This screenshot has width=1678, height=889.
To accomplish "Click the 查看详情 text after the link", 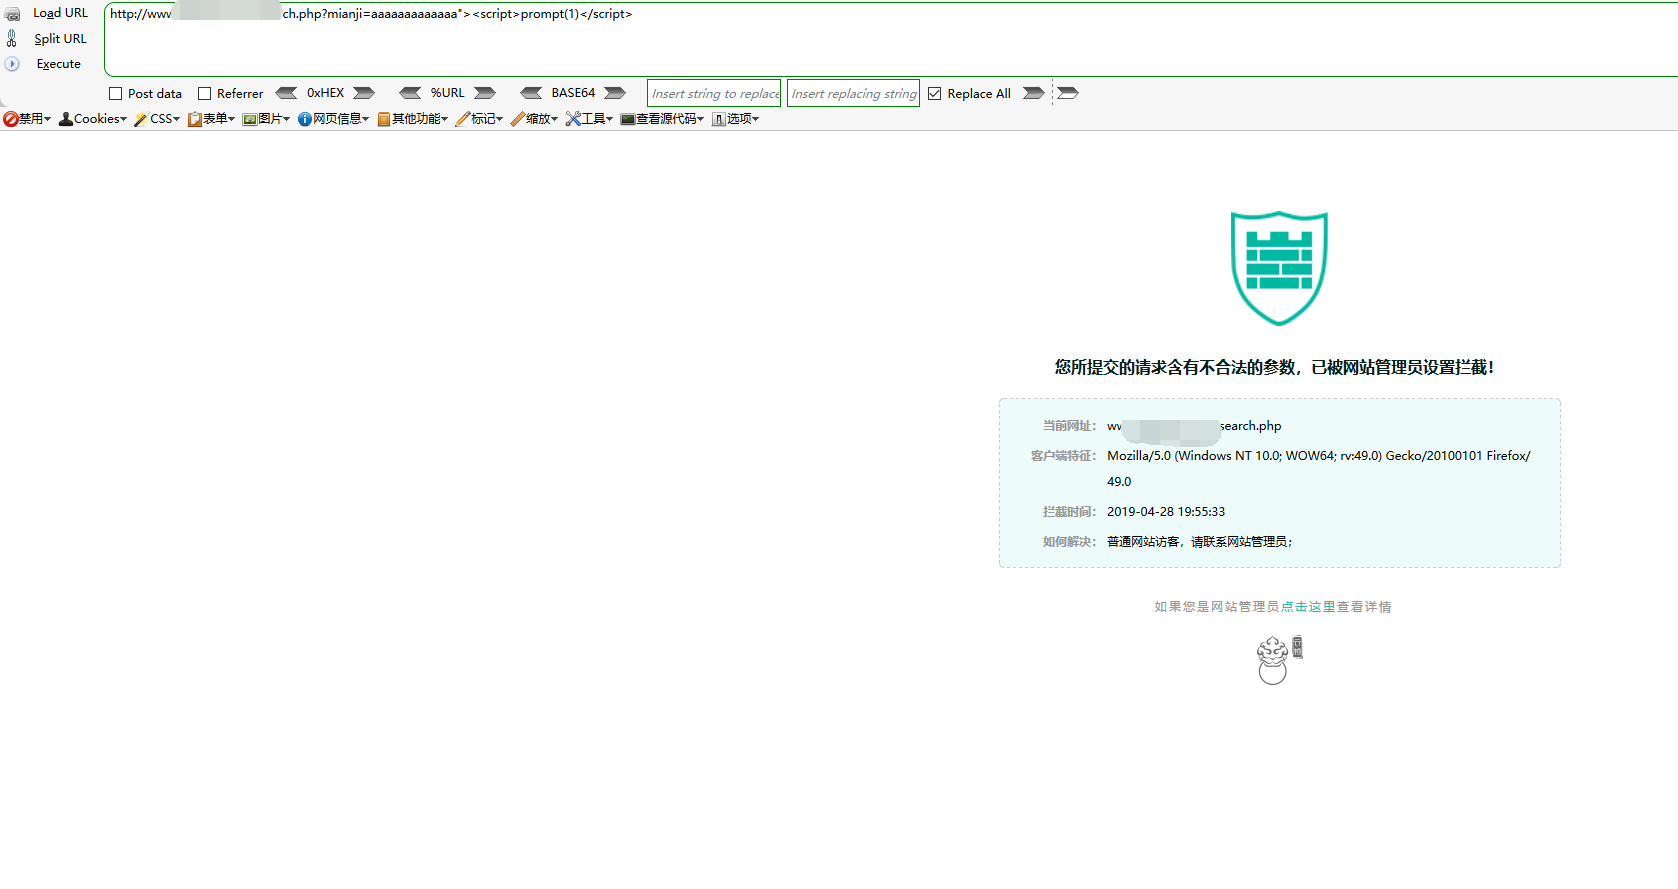I will point(1364,607).
